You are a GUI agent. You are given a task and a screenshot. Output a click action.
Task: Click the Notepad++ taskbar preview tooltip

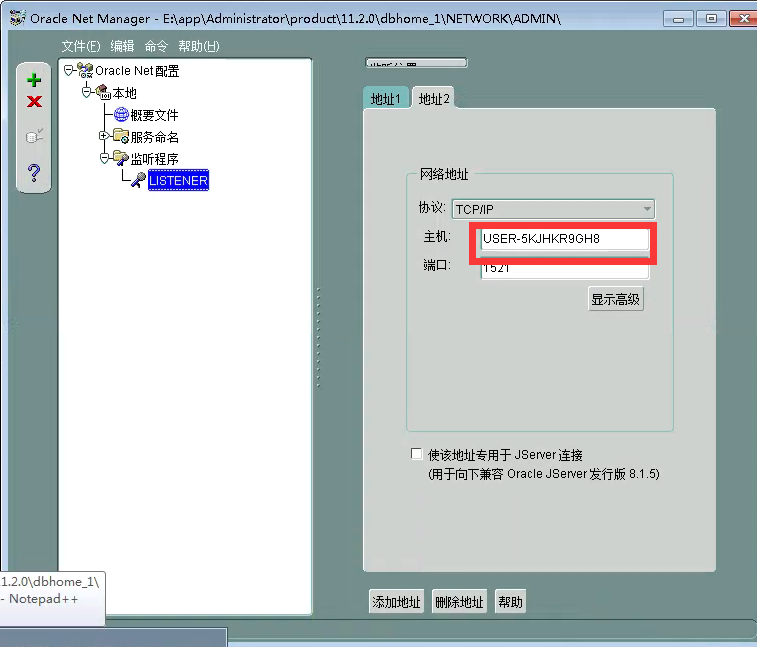(52, 599)
